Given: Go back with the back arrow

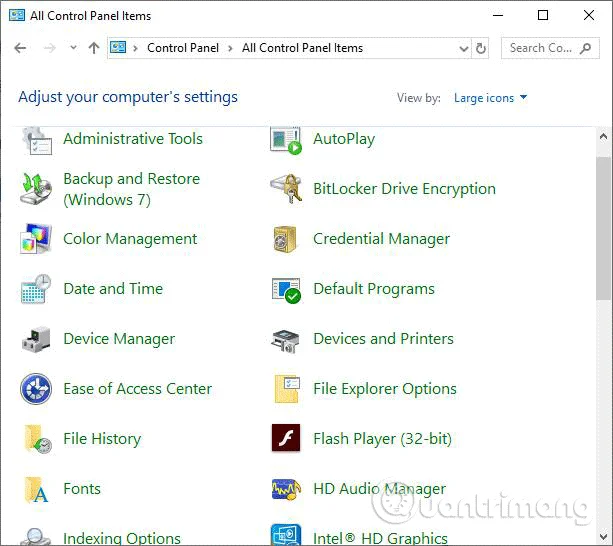Looking at the screenshot, I should click(x=20, y=48).
